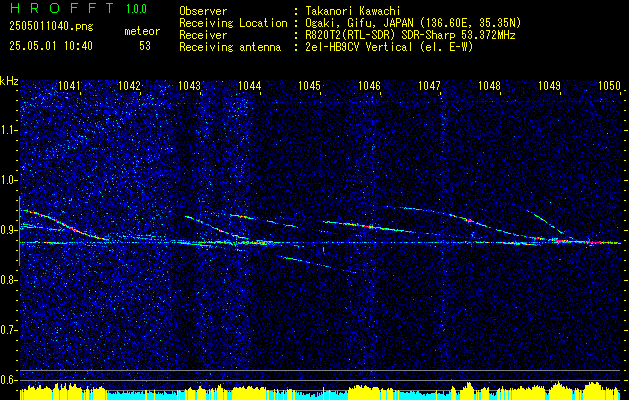The height and width of the screenshot is (400, 629).
Task: Click the 1050 time marker
Action: pyautogui.click(x=609, y=85)
